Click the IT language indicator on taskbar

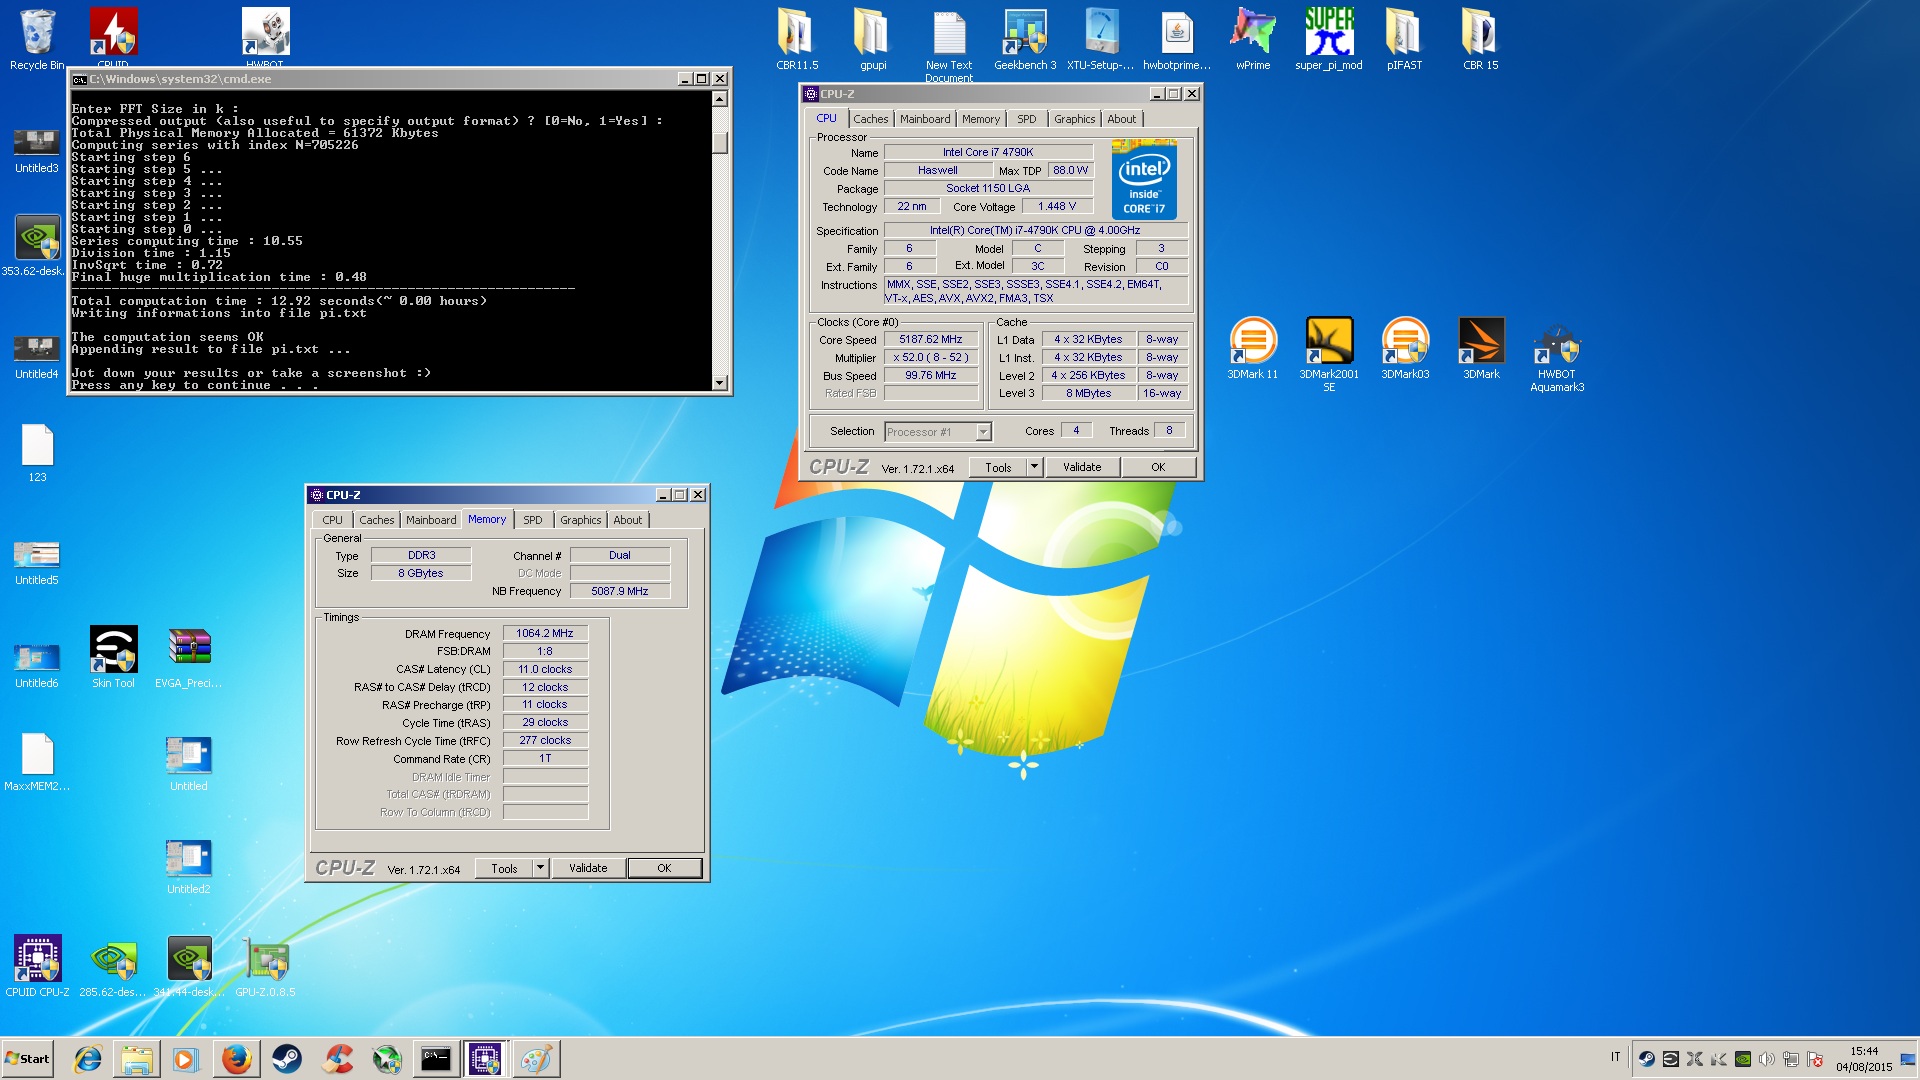[1615, 1057]
